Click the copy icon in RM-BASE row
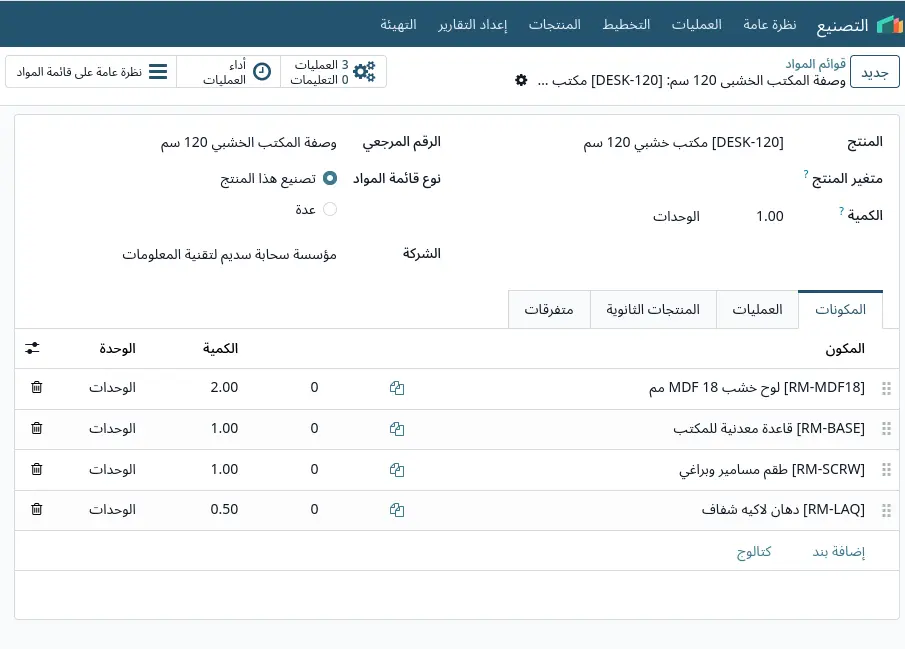Viewport: 905px width, 649px height. (397, 428)
